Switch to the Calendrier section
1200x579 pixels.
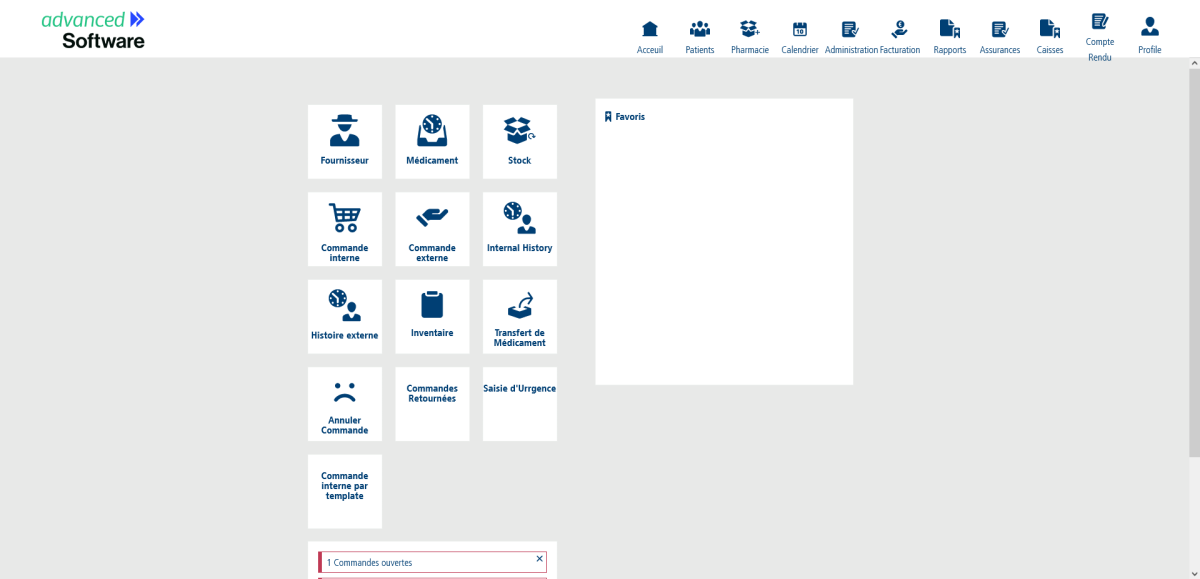click(x=799, y=37)
